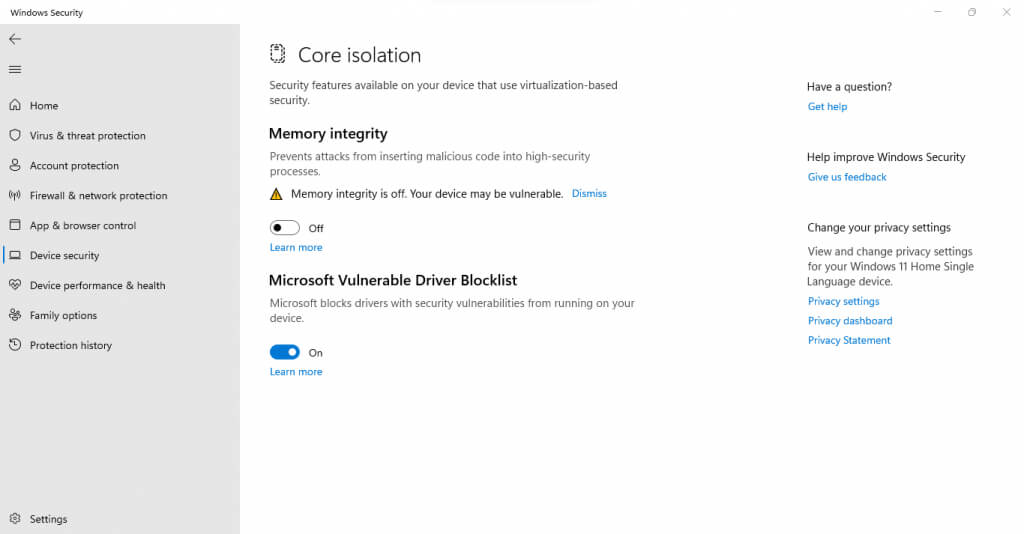1024x534 pixels.
Task: Click the Device performance & health heart icon
Action: click(15, 285)
